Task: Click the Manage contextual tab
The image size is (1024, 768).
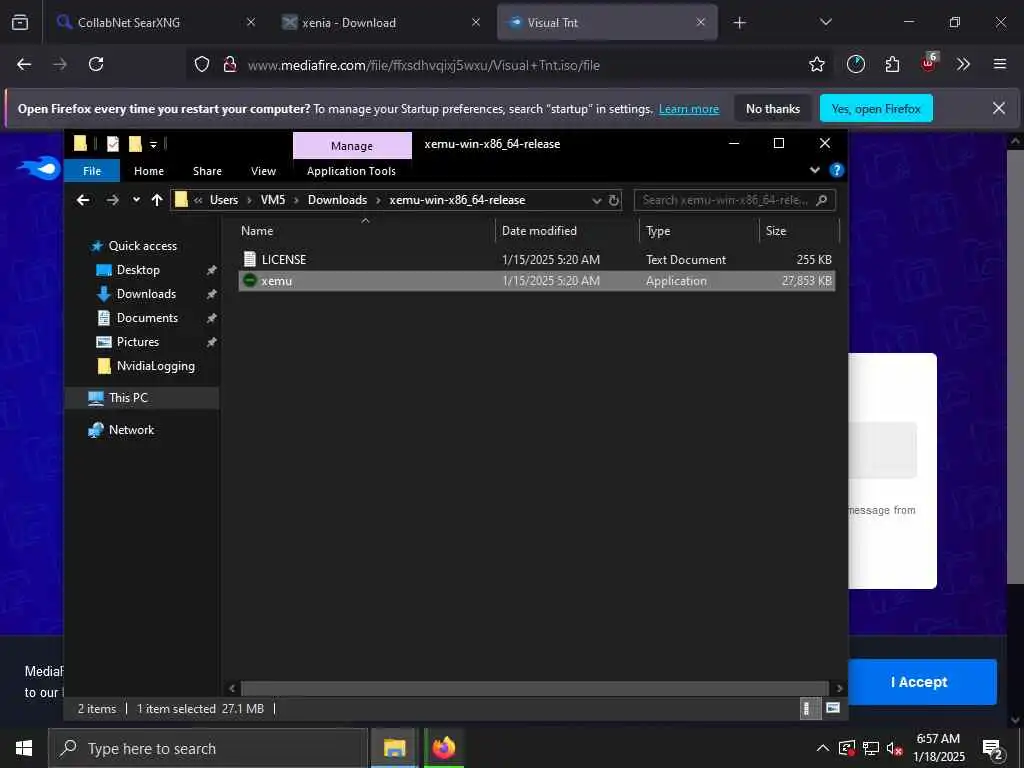Action: (x=352, y=146)
